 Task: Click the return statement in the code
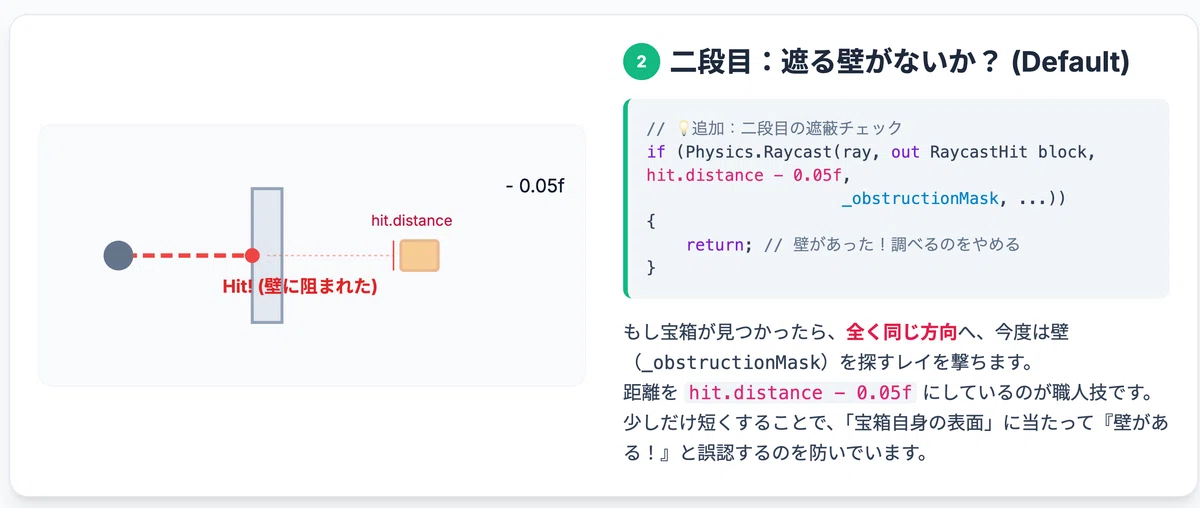tap(716, 244)
